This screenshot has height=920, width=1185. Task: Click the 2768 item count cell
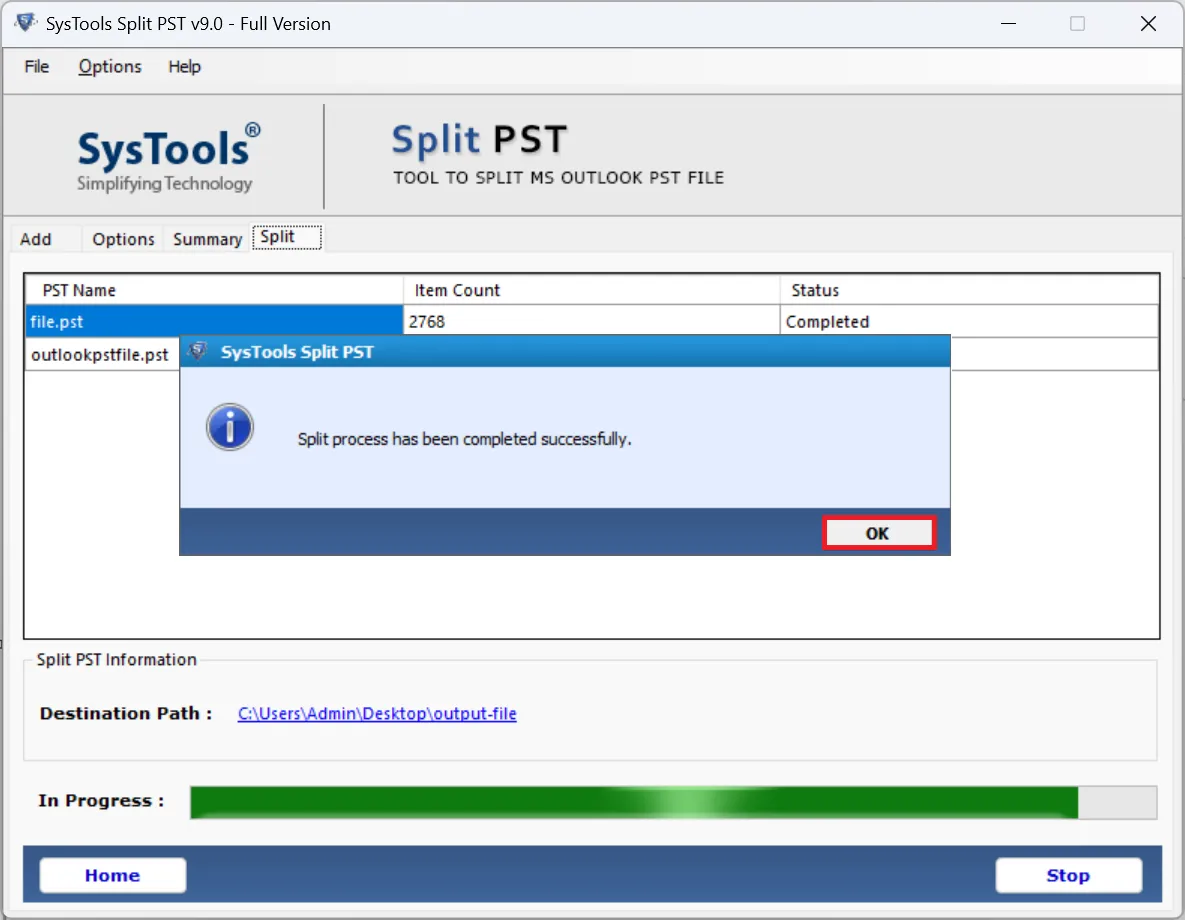(591, 321)
